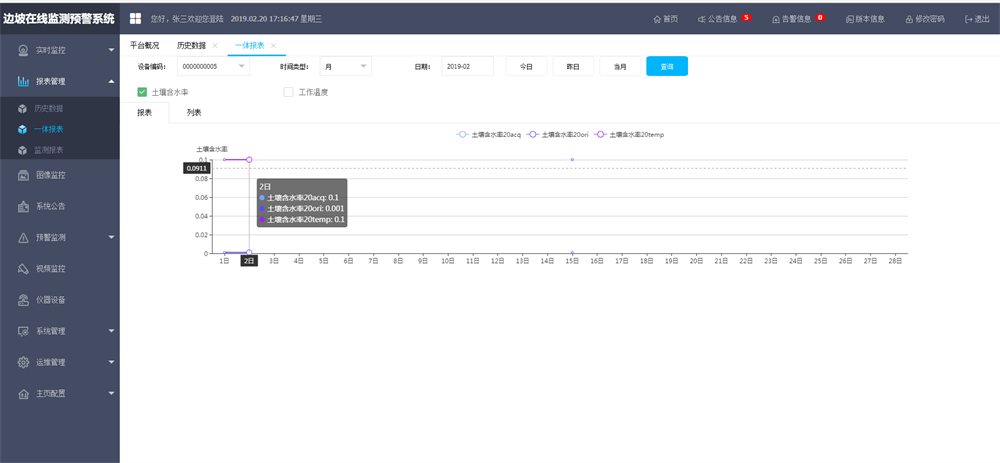Image resolution: width=1000 pixels, height=463 pixels.
Task: Open the 设备编码 device code dropdown
Action: point(213,66)
